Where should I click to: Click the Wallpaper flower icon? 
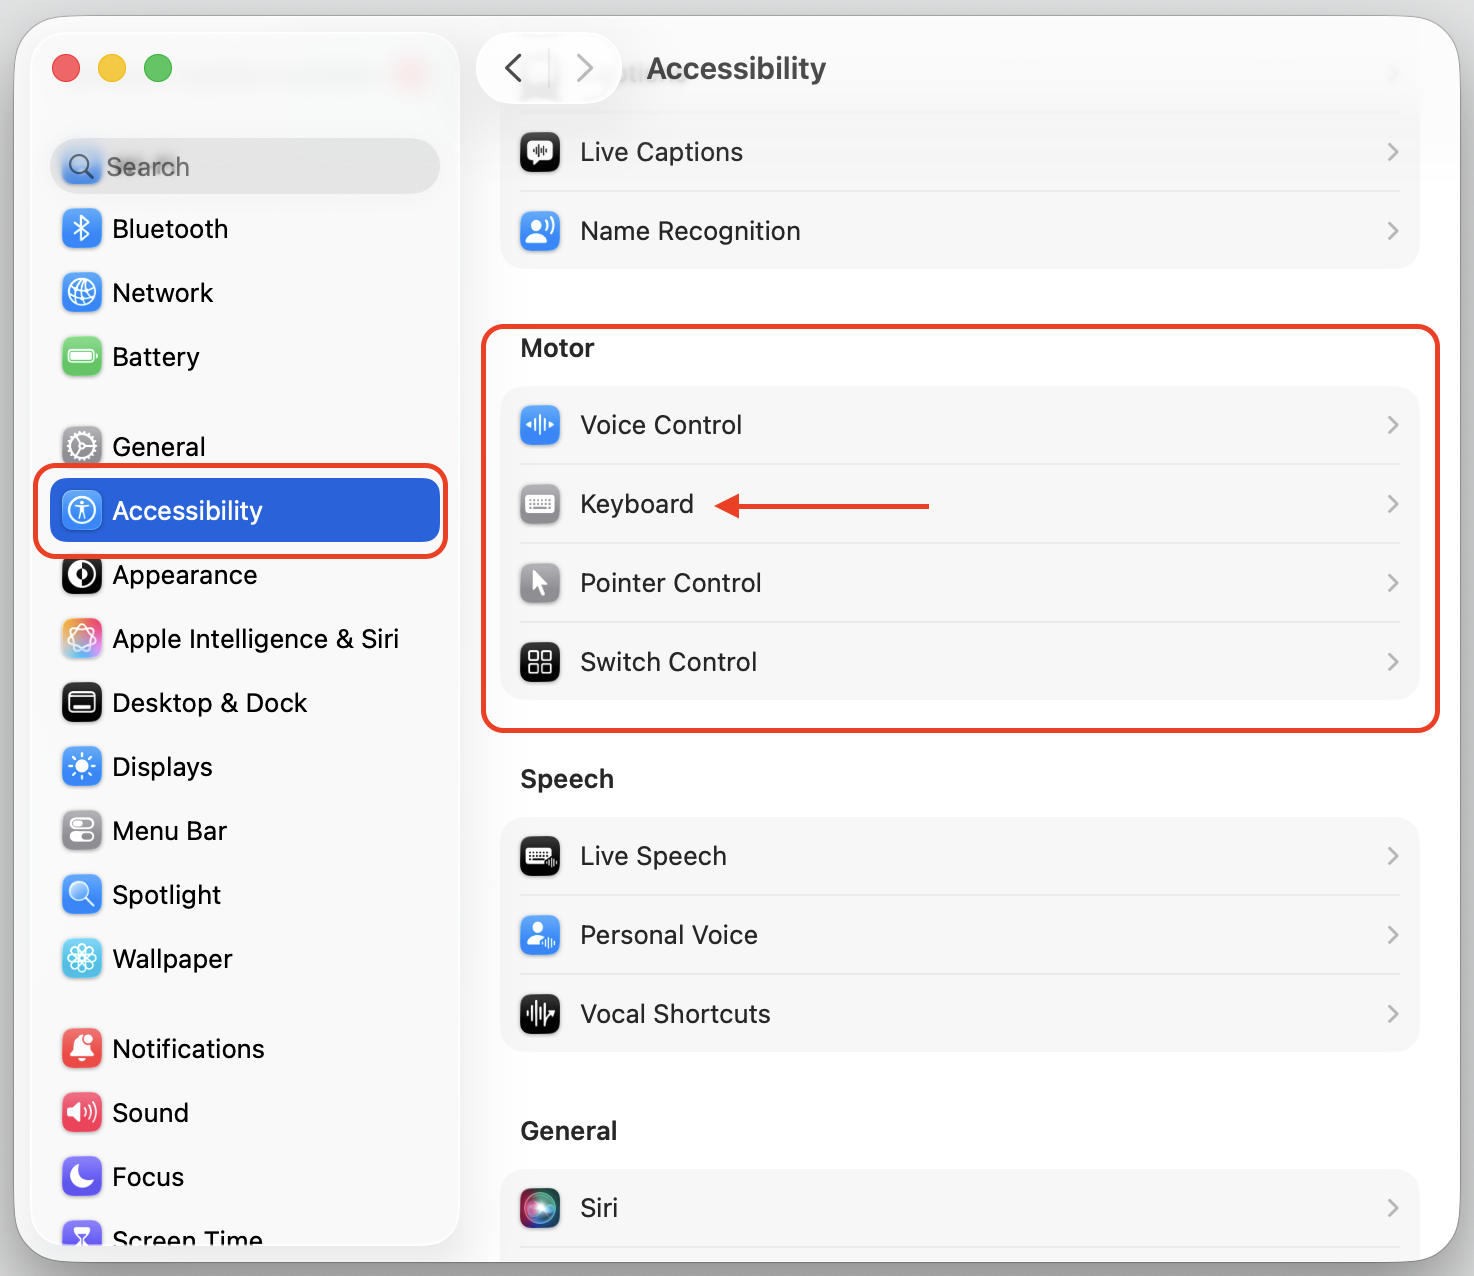[82, 959]
